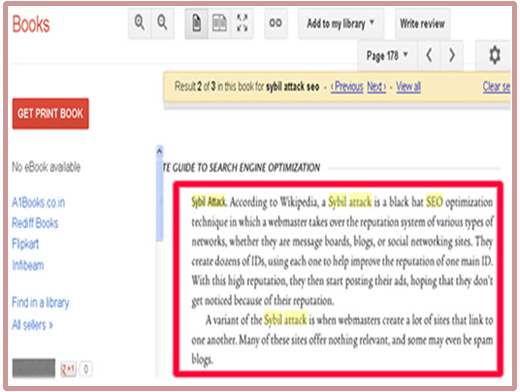Toggle full screen view icon
520x392 pixels.
(242, 23)
